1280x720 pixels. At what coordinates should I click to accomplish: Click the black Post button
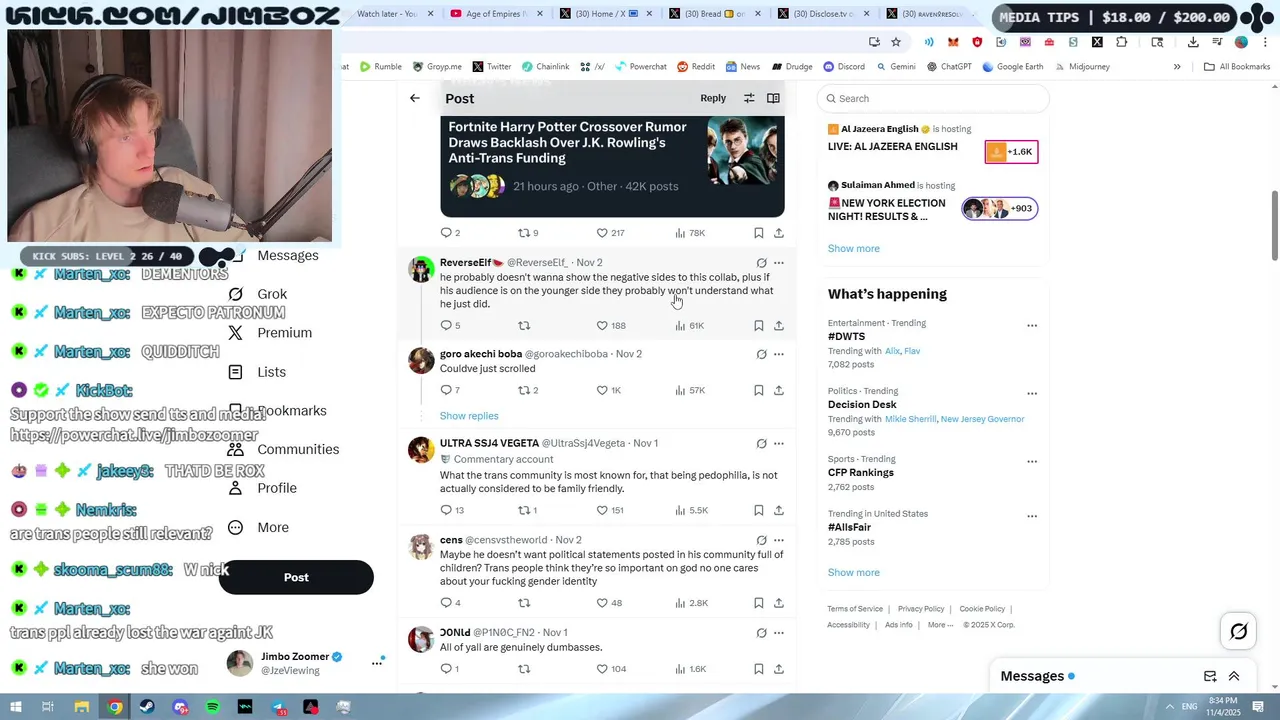pos(296,577)
